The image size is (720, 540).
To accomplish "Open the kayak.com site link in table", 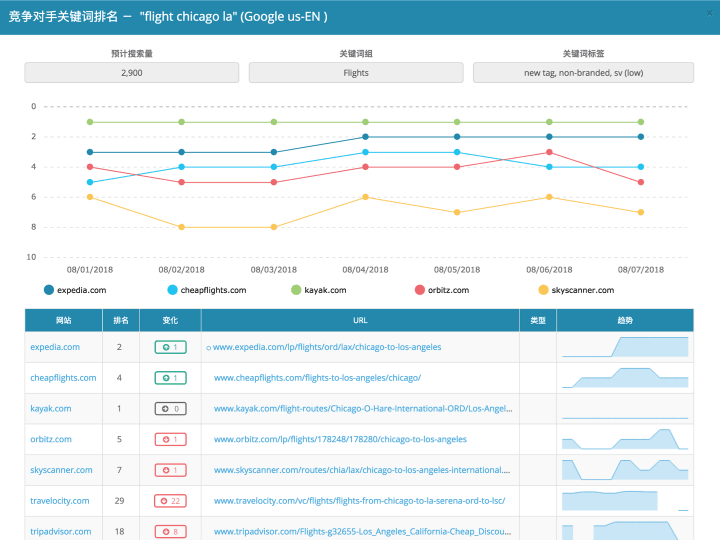I will pos(51,409).
